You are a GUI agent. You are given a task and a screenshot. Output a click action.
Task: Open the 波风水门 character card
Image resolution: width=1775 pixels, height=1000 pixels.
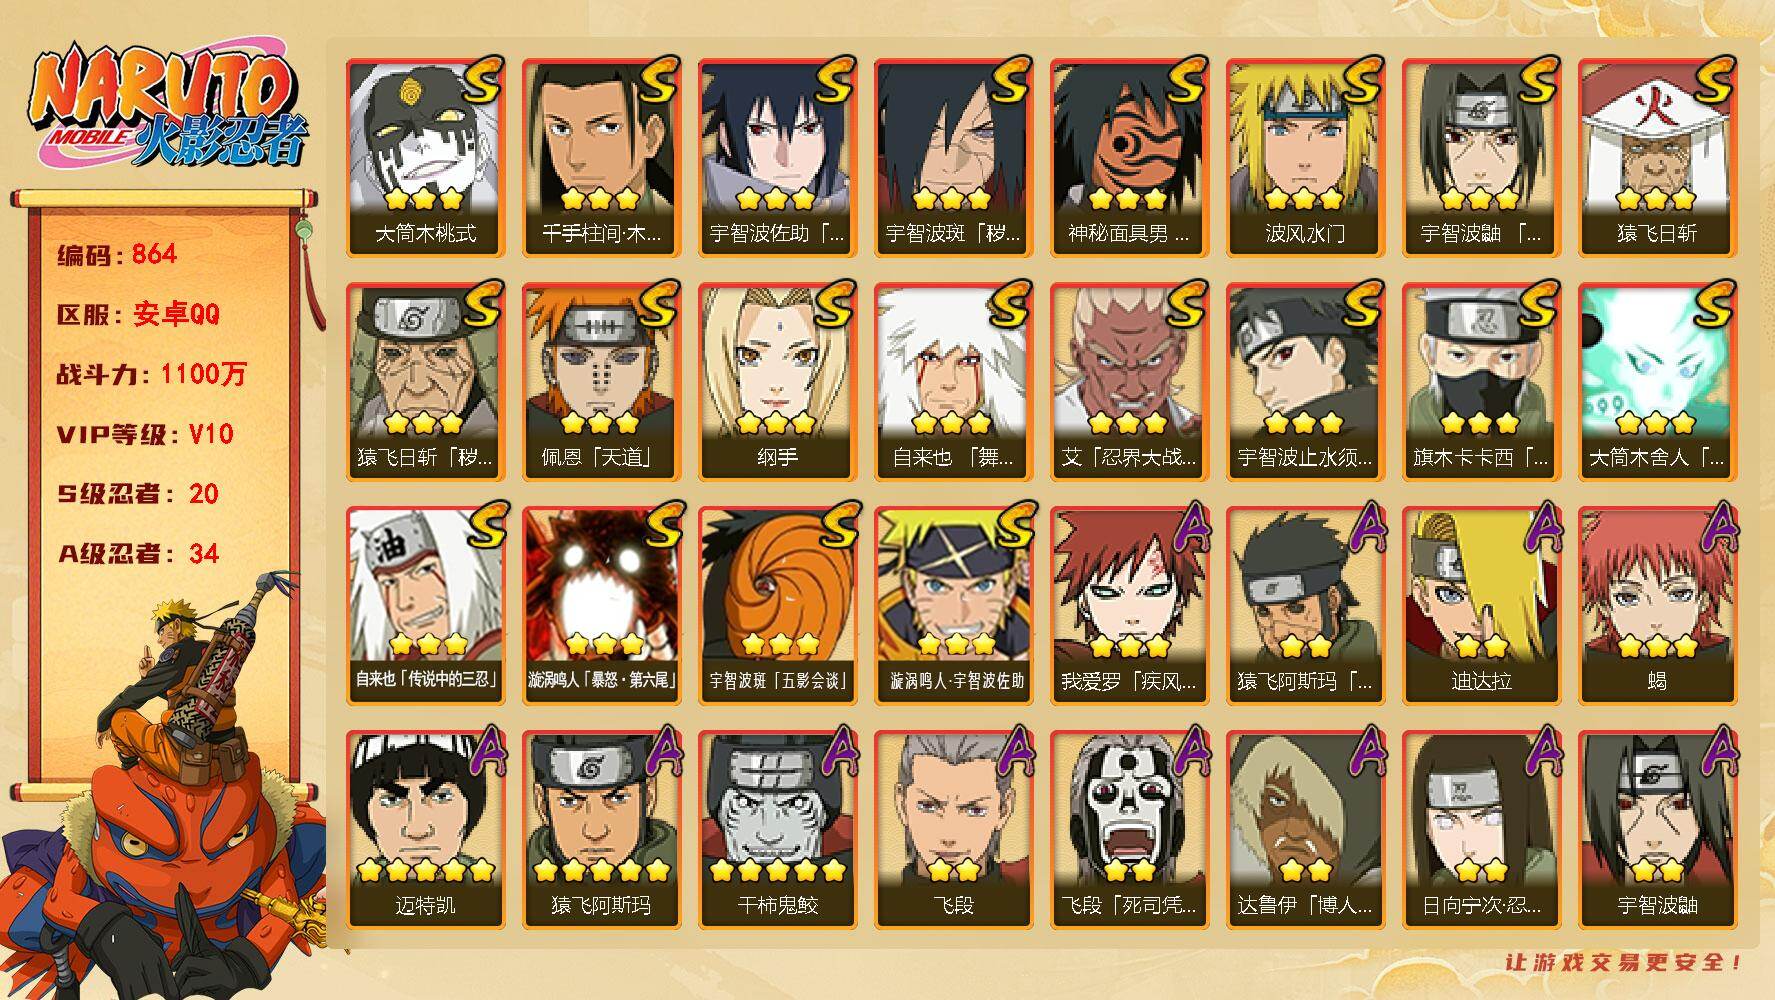pyautogui.click(x=1306, y=158)
